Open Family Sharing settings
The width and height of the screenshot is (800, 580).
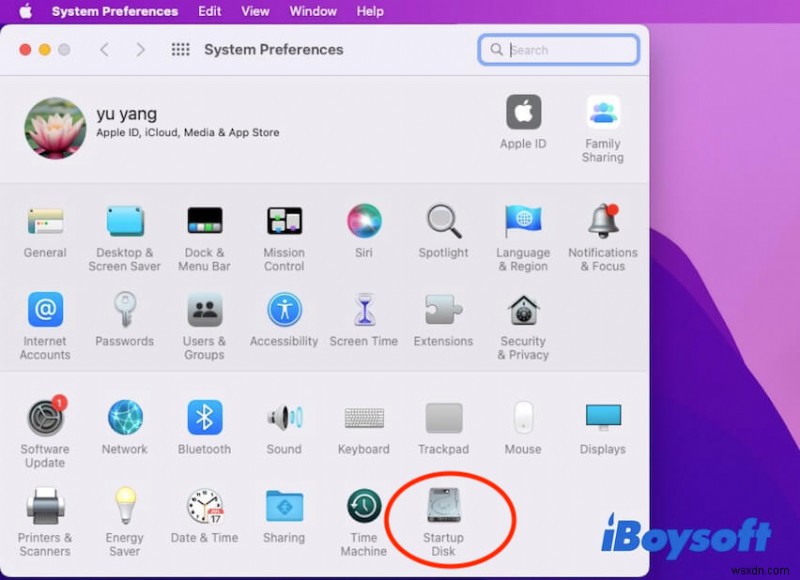point(602,112)
